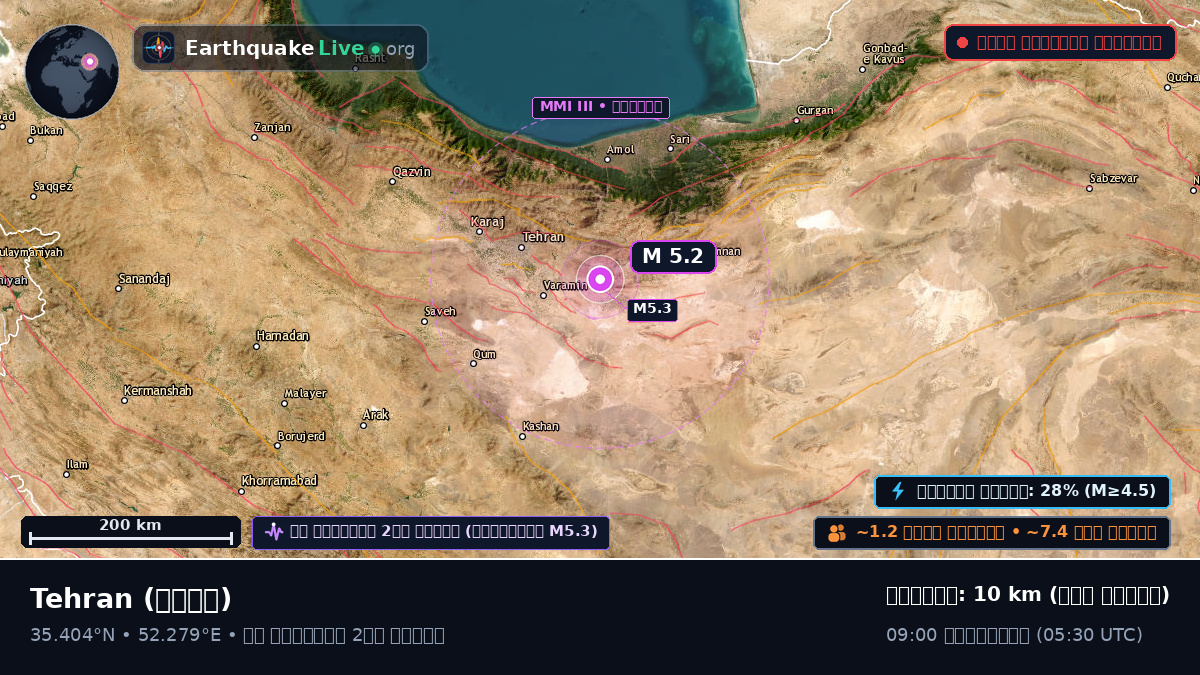Click the Malayer city label
The width and height of the screenshot is (1200, 675).
(305, 394)
